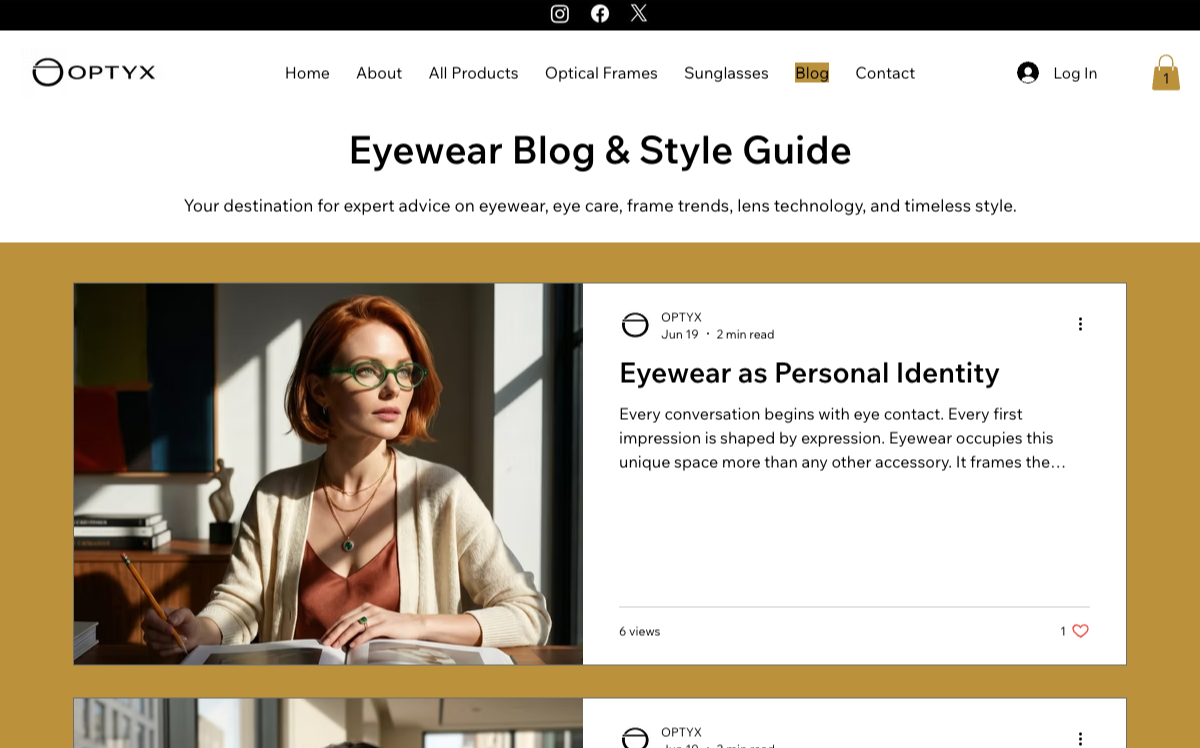Click the '2 min read' label on first post
The height and width of the screenshot is (748, 1200).
point(745,334)
